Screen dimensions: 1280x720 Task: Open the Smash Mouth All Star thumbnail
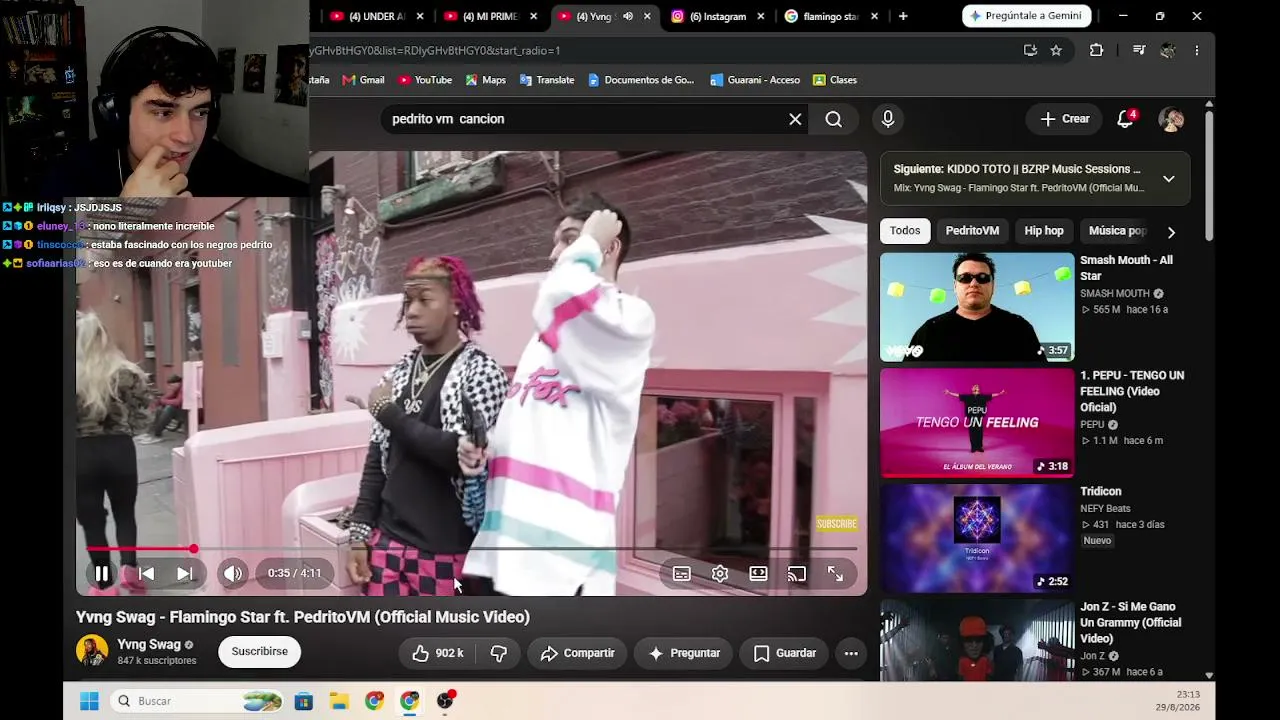tap(977, 307)
